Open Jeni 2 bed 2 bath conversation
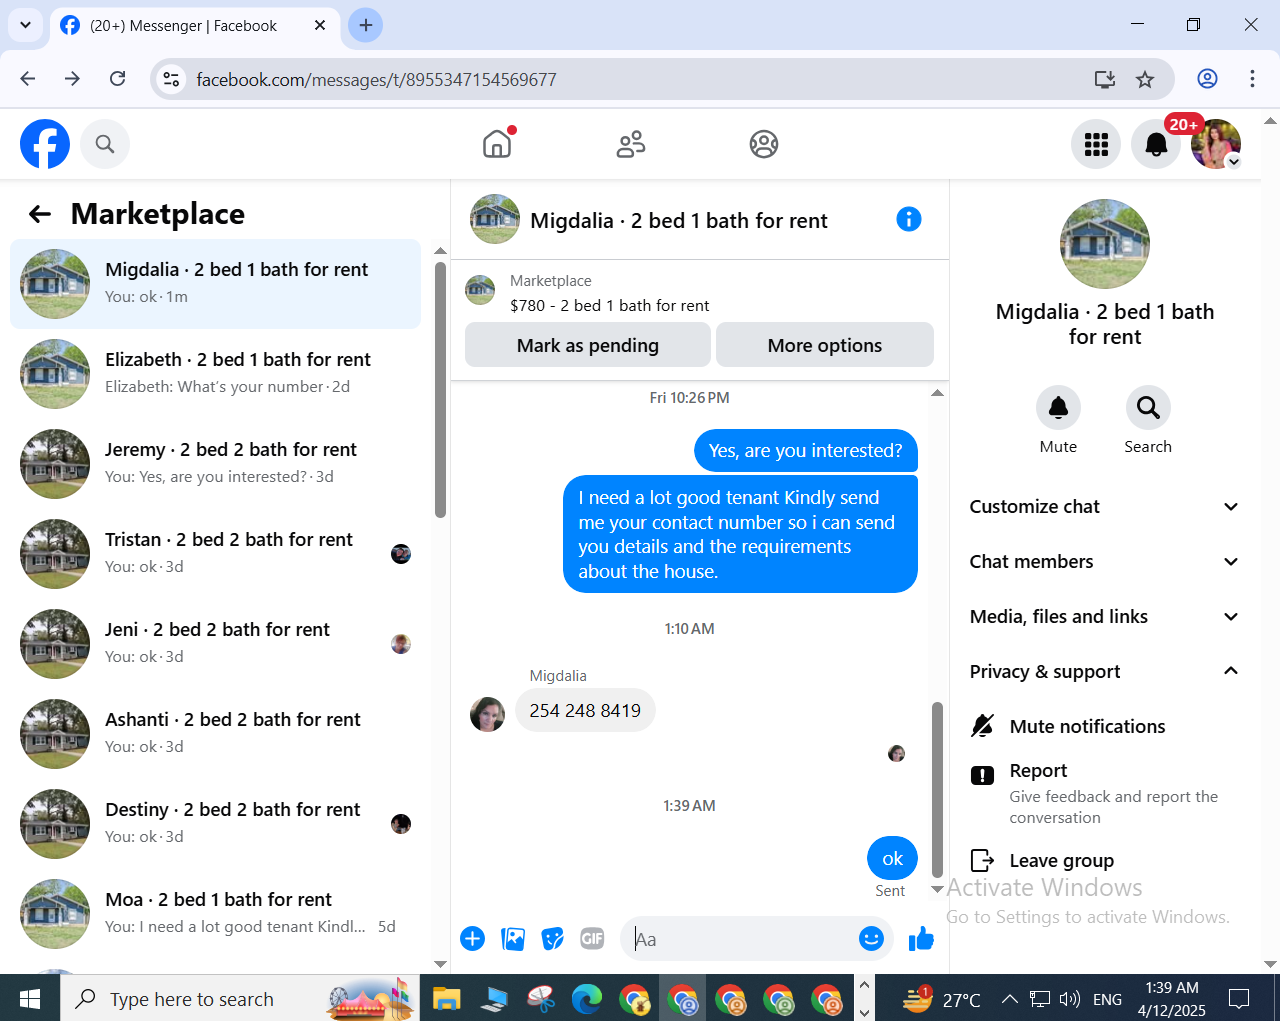 pyautogui.click(x=215, y=644)
